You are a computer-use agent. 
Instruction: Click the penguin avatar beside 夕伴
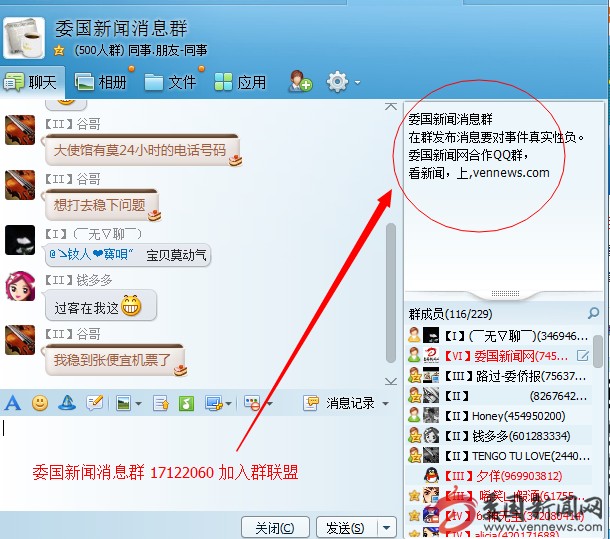[x=431, y=476]
